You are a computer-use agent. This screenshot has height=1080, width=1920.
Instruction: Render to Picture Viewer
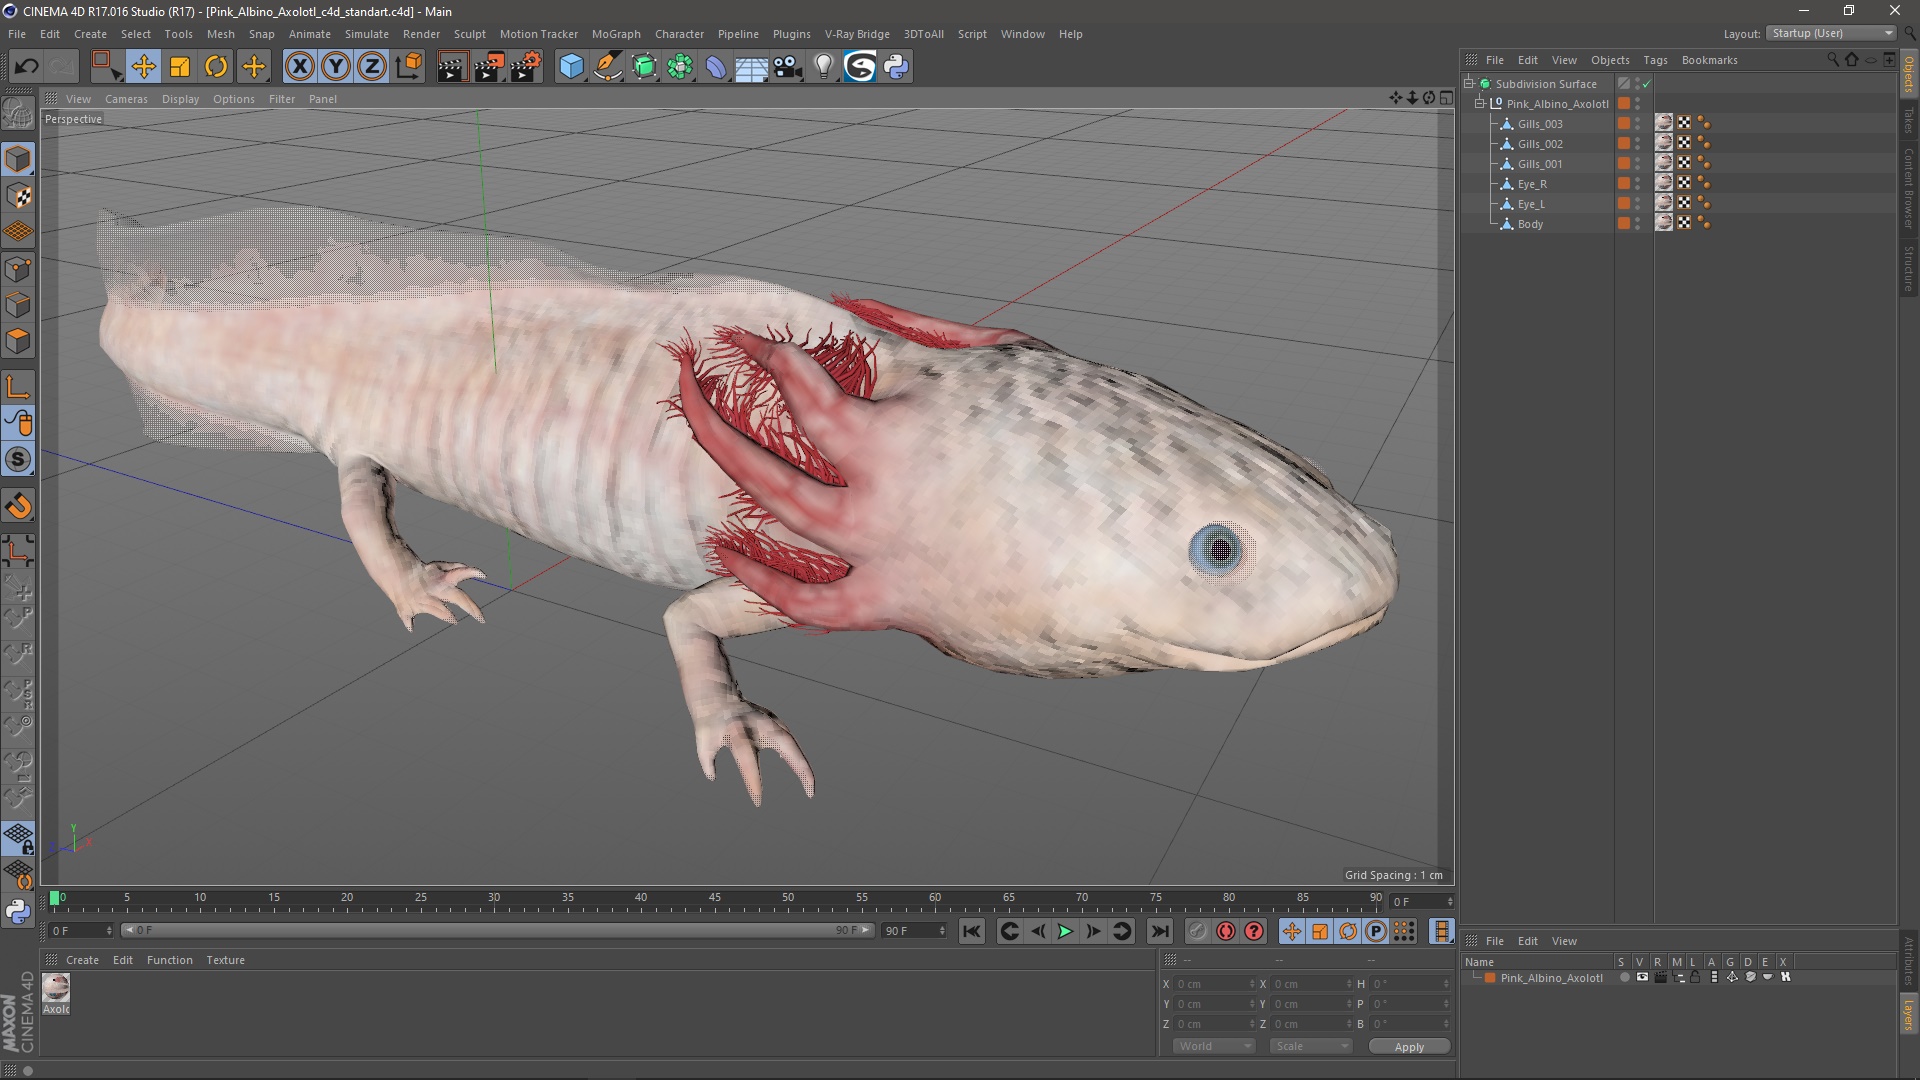(489, 66)
